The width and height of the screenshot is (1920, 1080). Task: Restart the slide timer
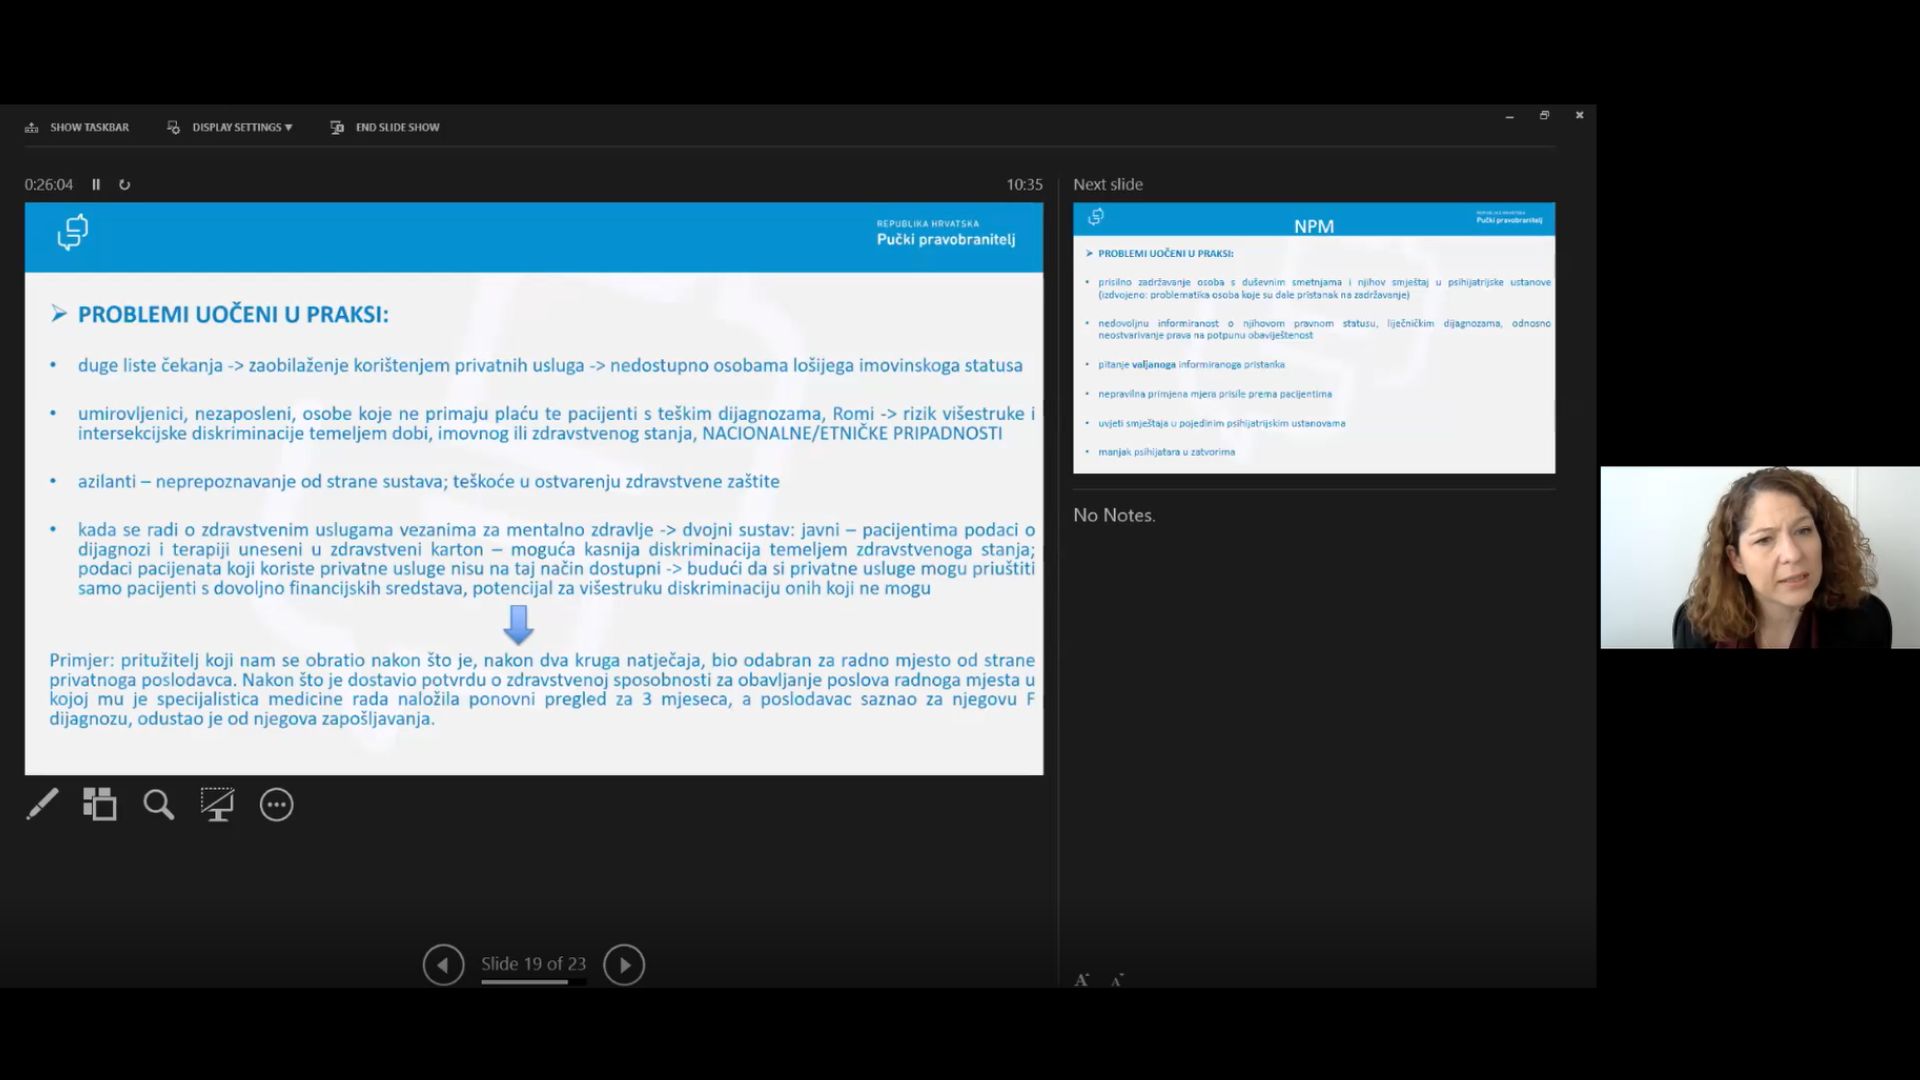tap(125, 185)
